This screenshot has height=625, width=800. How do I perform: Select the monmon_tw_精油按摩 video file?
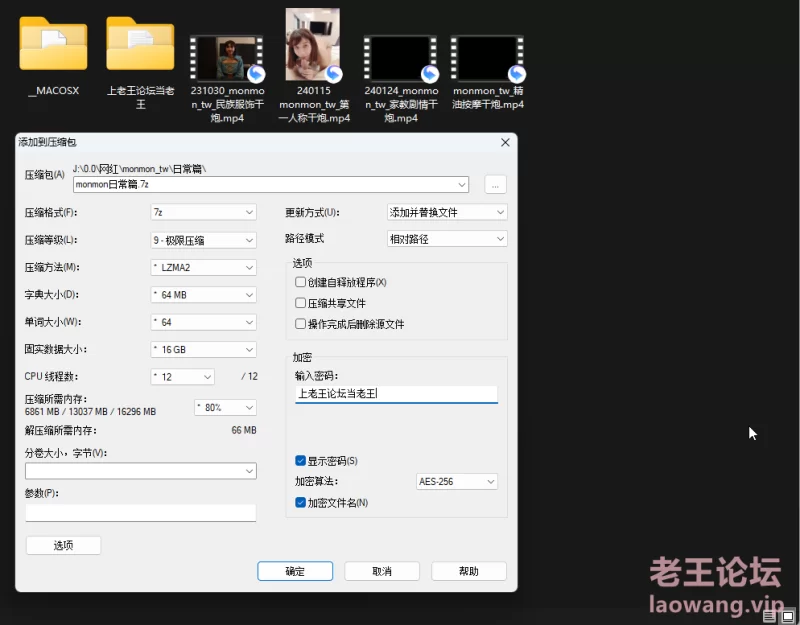(488, 58)
